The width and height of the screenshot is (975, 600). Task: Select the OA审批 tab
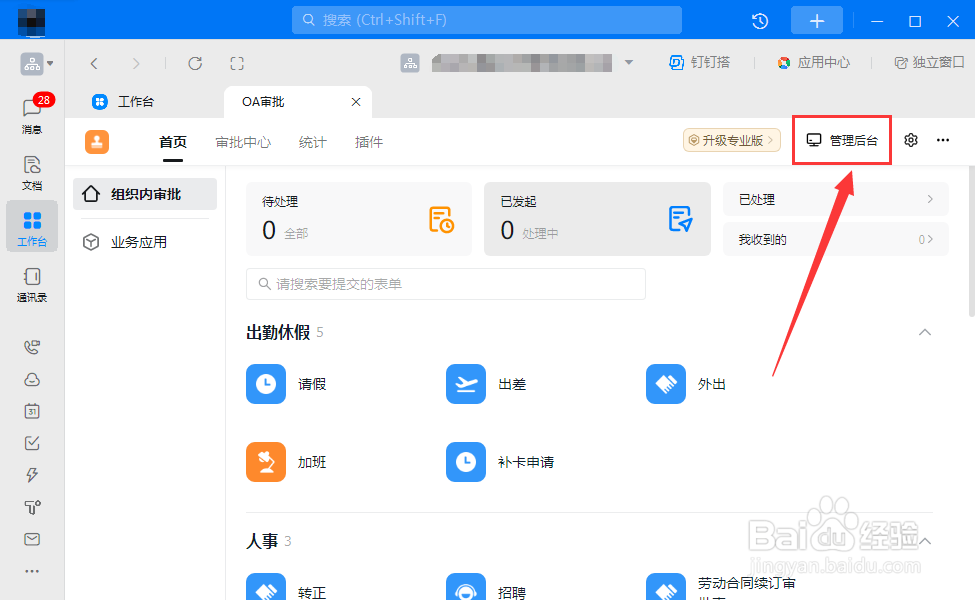tap(297, 102)
